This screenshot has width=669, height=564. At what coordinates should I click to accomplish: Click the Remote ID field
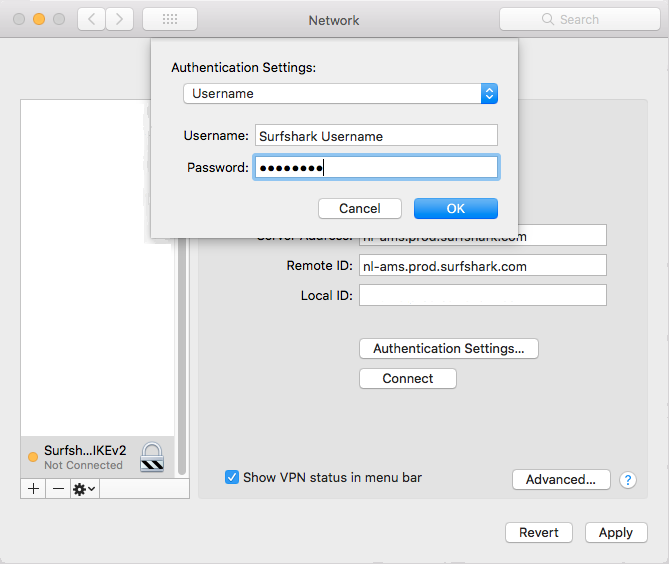pyautogui.click(x=483, y=266)
